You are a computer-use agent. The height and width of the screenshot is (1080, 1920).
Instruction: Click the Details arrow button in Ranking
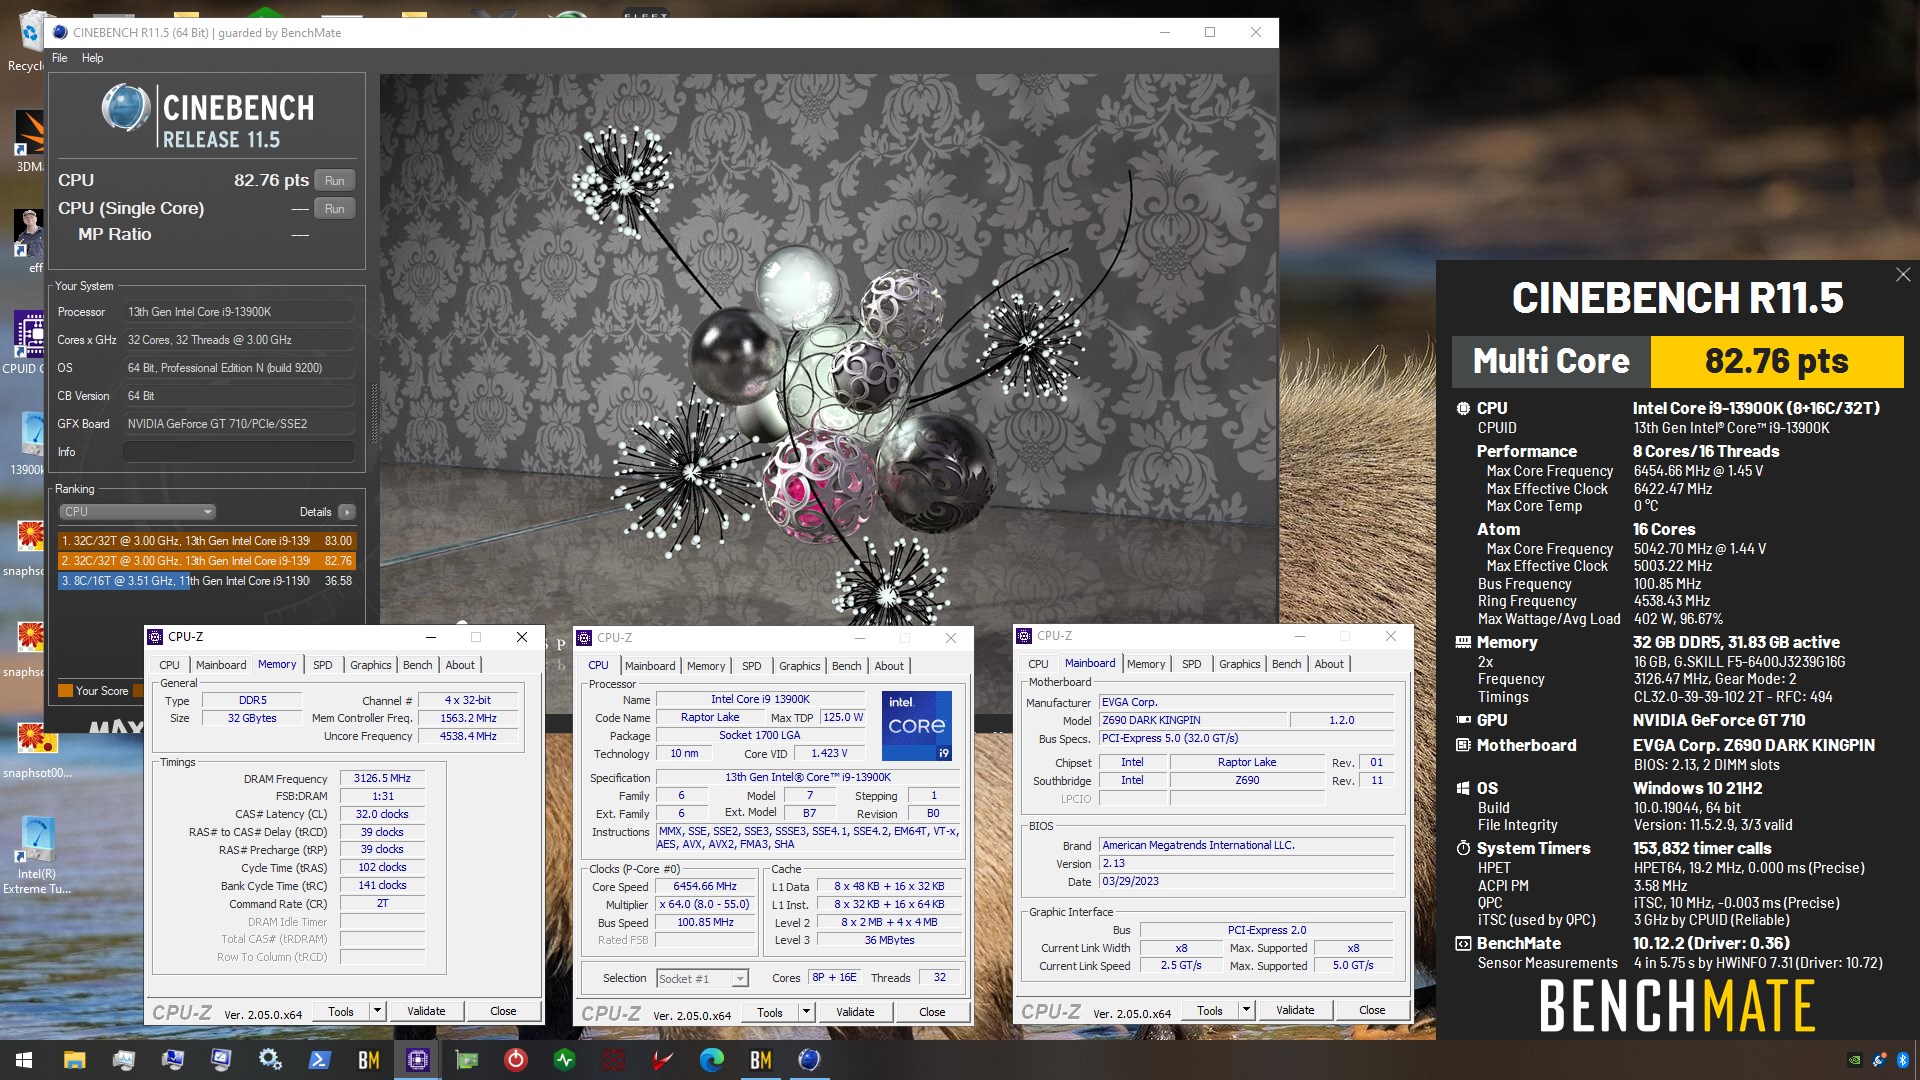[346, 512]
